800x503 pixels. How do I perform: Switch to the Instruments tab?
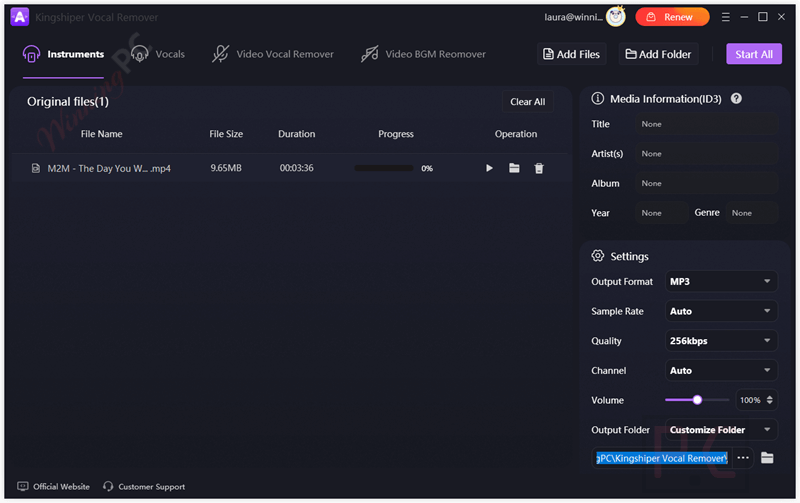click(x=63, y=54)
